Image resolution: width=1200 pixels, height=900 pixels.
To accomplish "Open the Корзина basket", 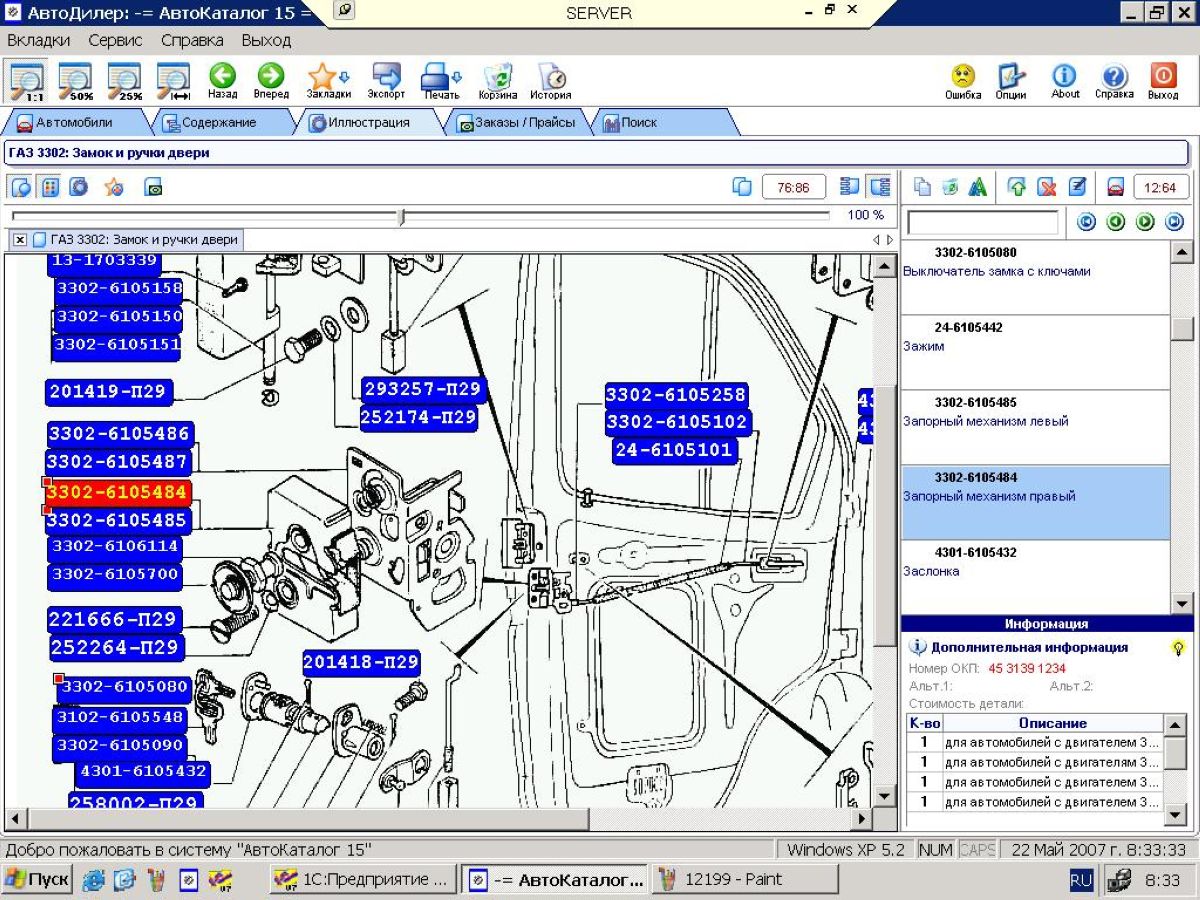I will (x=497, y=81).
